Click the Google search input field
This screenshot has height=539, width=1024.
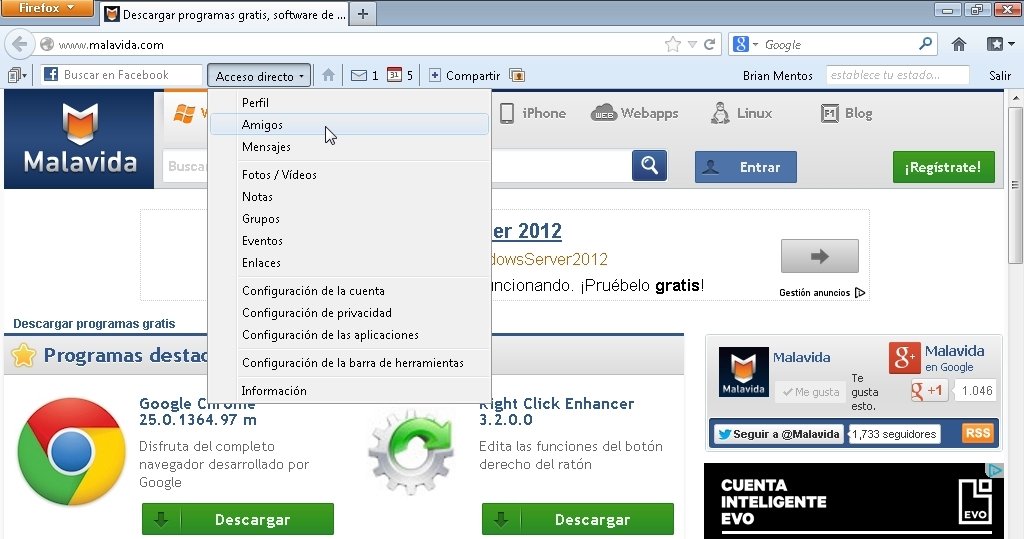click(839, 44)
